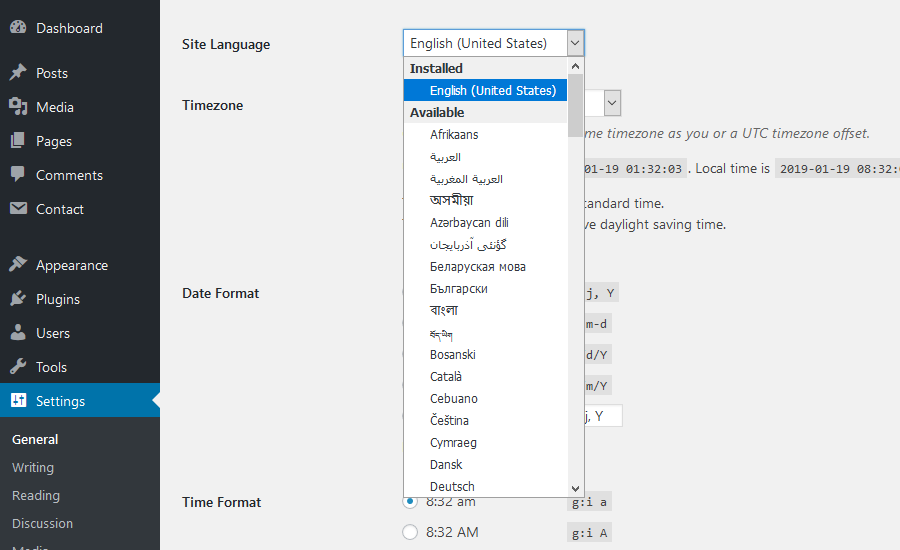Viewport: 900px width, 550px height.
Task: Select Afrikaans language option
Action: [485, 134]
